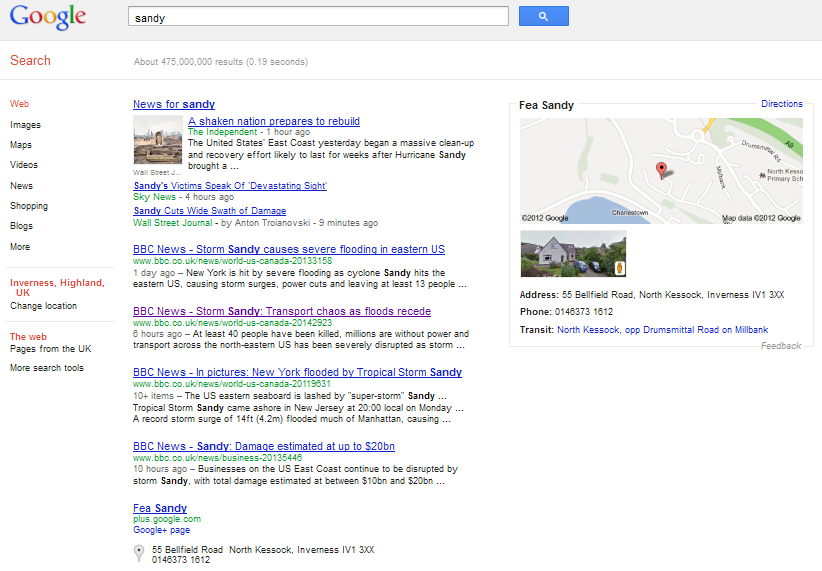Click the Fea Sandy map preview
Viewport: 822px width, 571px height.
661,171
